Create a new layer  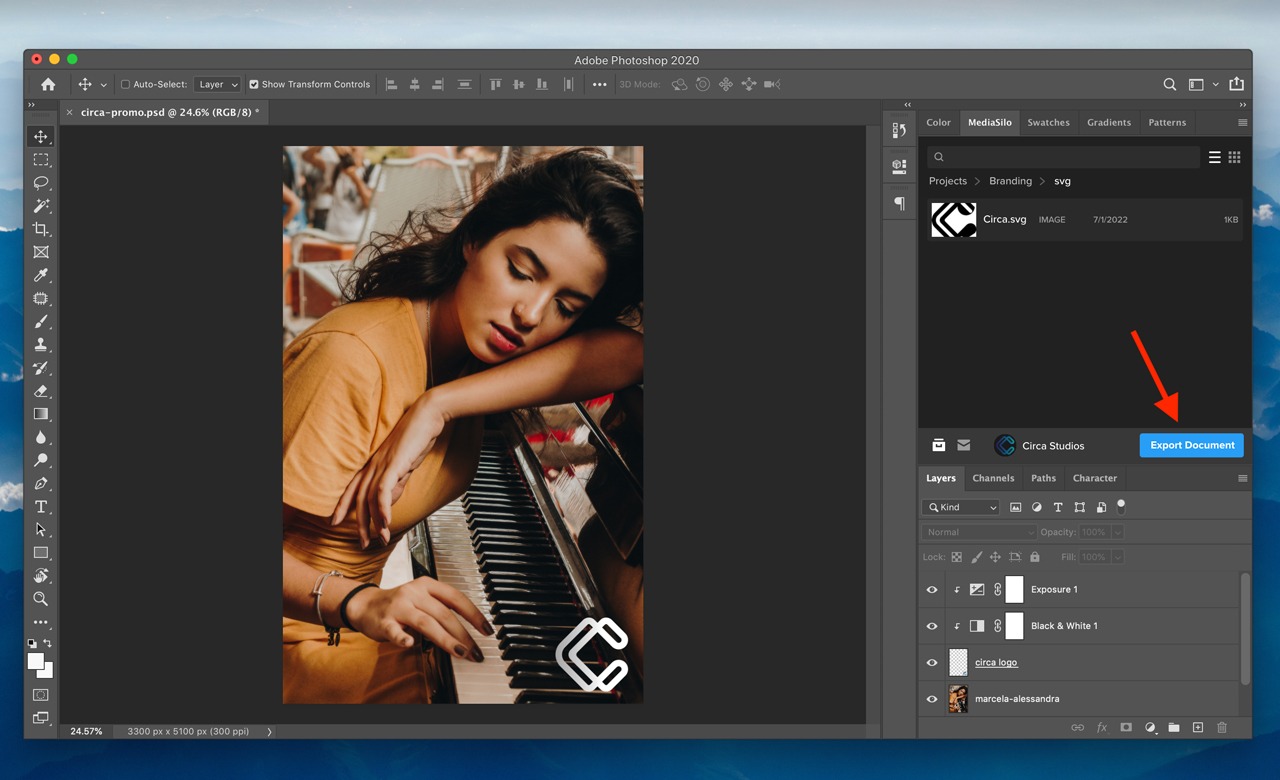[1197, 727]
